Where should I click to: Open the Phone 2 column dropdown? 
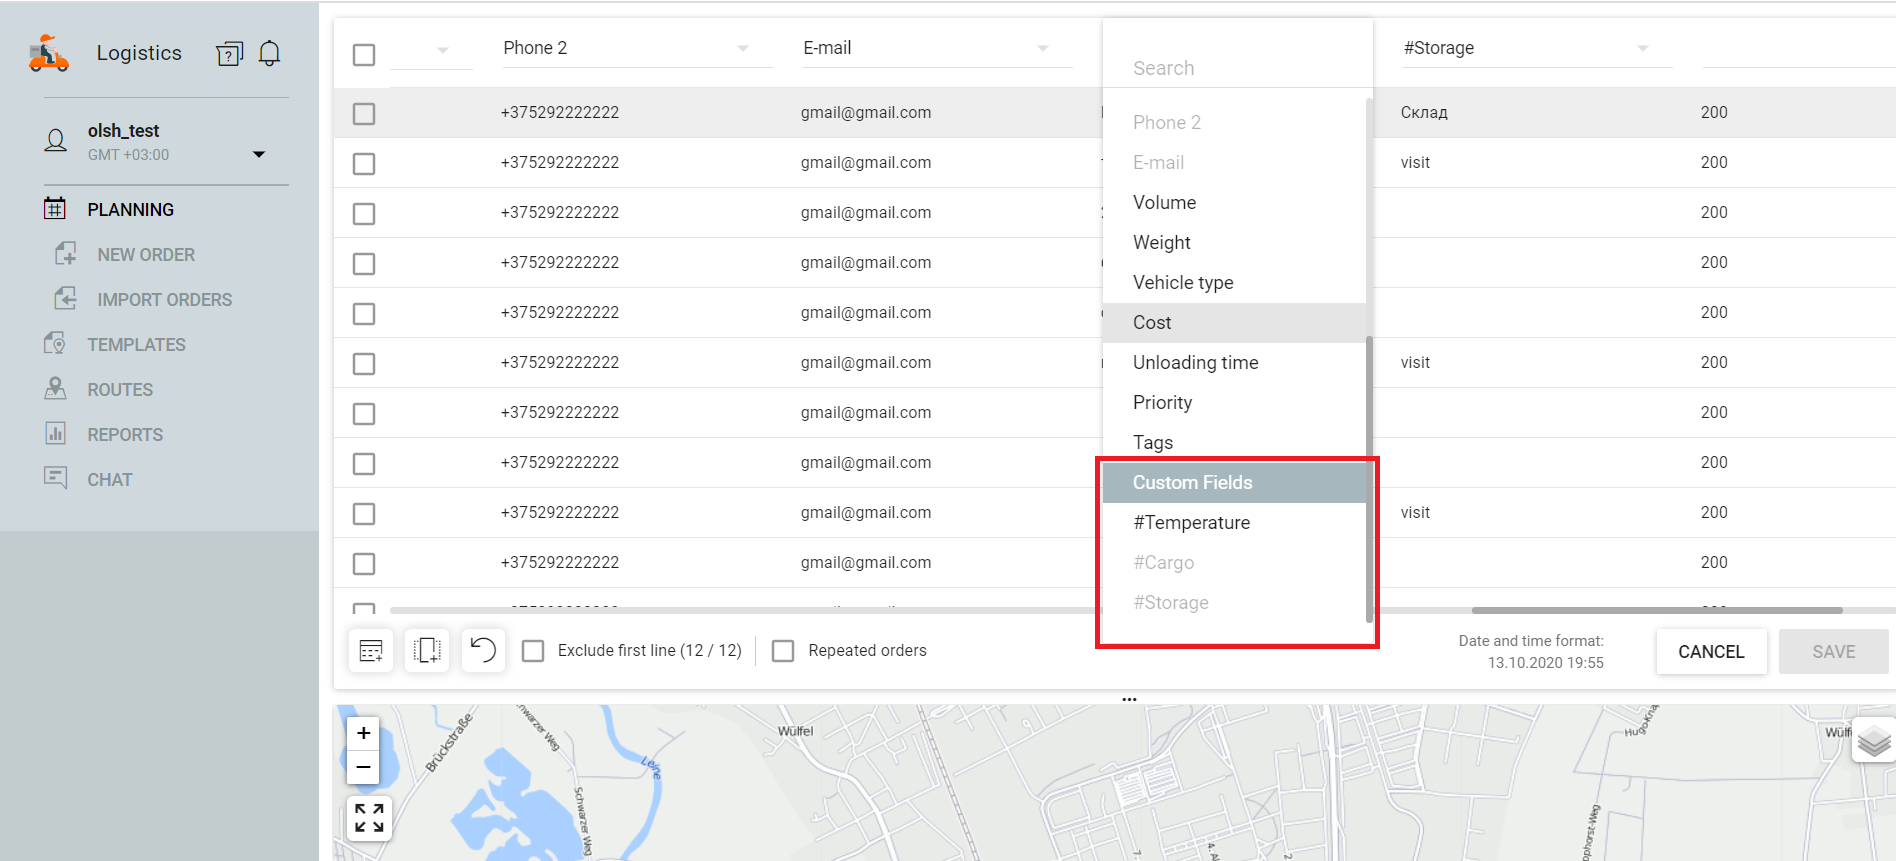pos(742,49)
